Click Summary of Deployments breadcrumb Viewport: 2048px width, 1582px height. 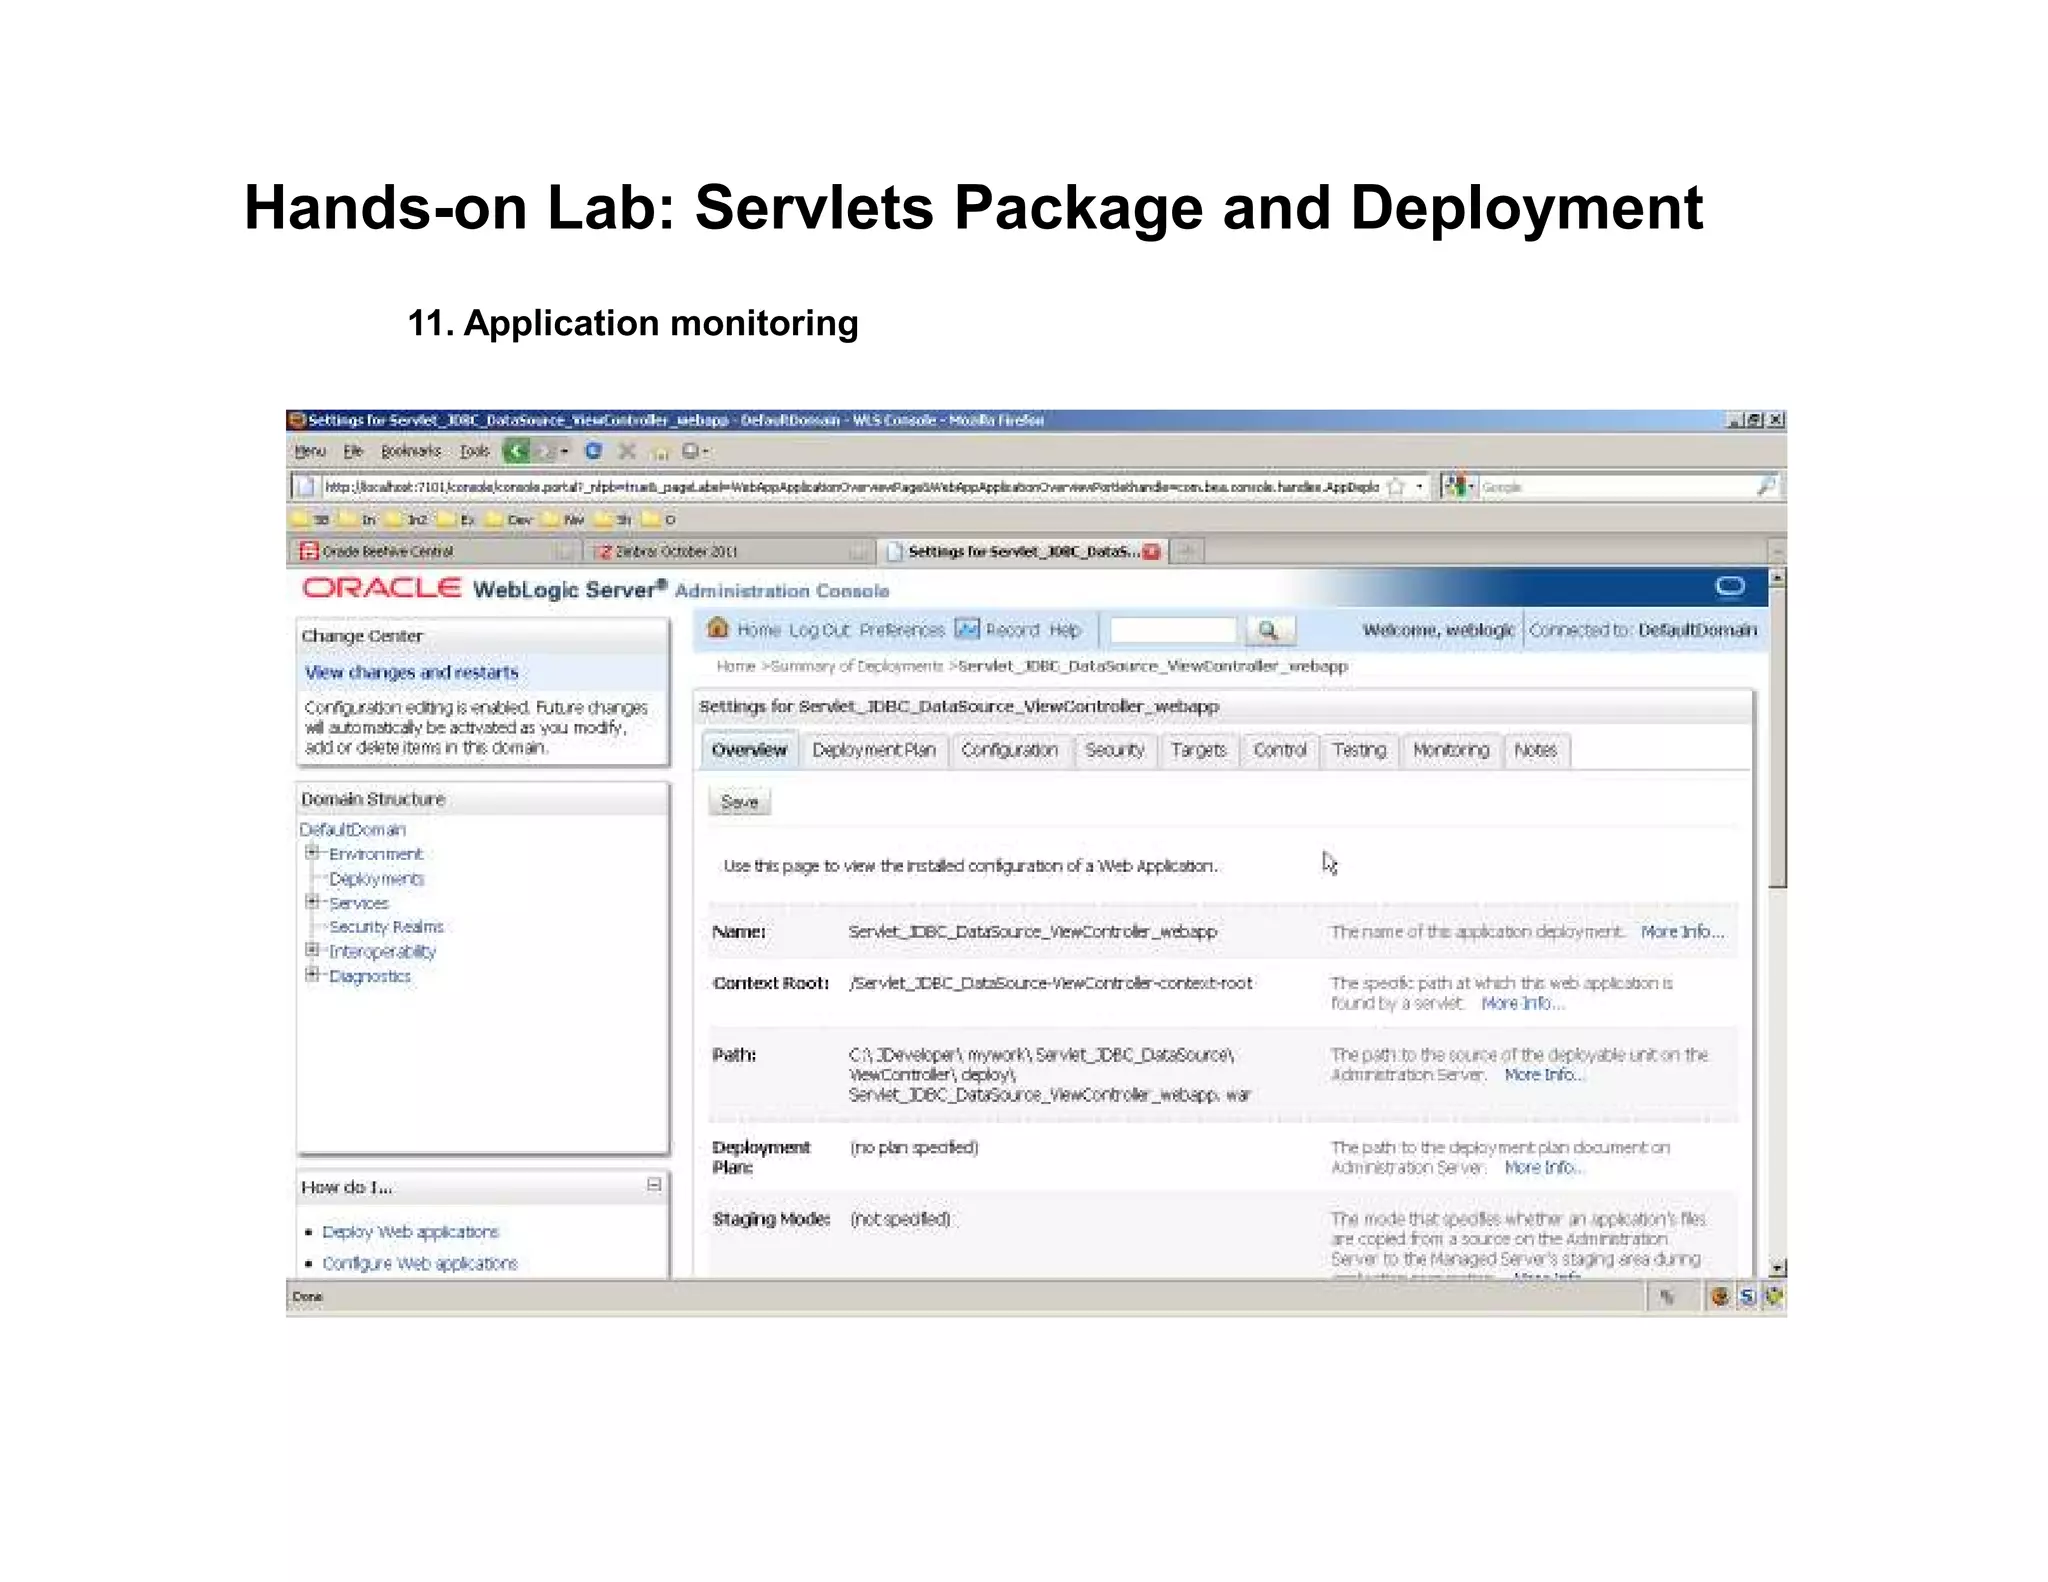[x=857, y=666]
